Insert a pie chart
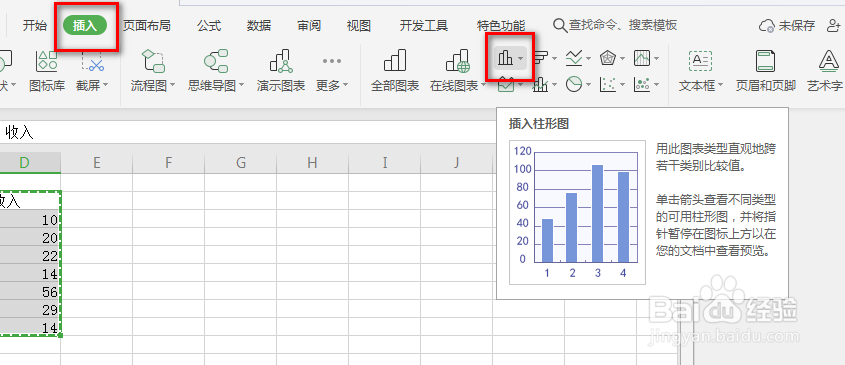 pyautogui.click(x=574, y=84)
